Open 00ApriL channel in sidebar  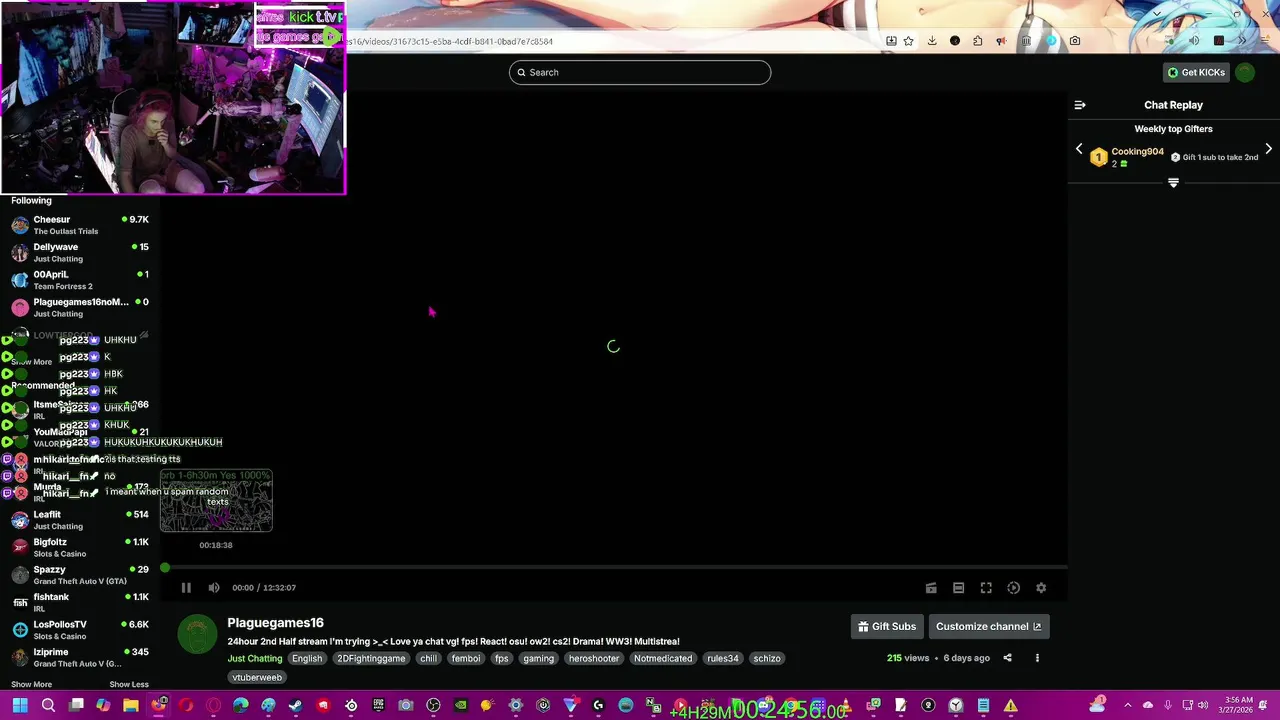click(80, 280)
